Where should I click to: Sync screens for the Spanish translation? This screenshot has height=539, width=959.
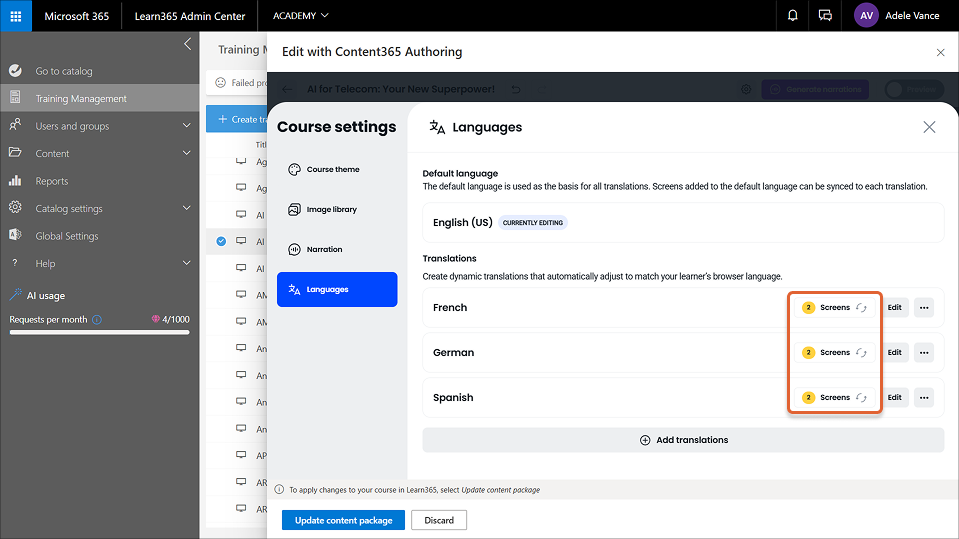pos(861,398)
